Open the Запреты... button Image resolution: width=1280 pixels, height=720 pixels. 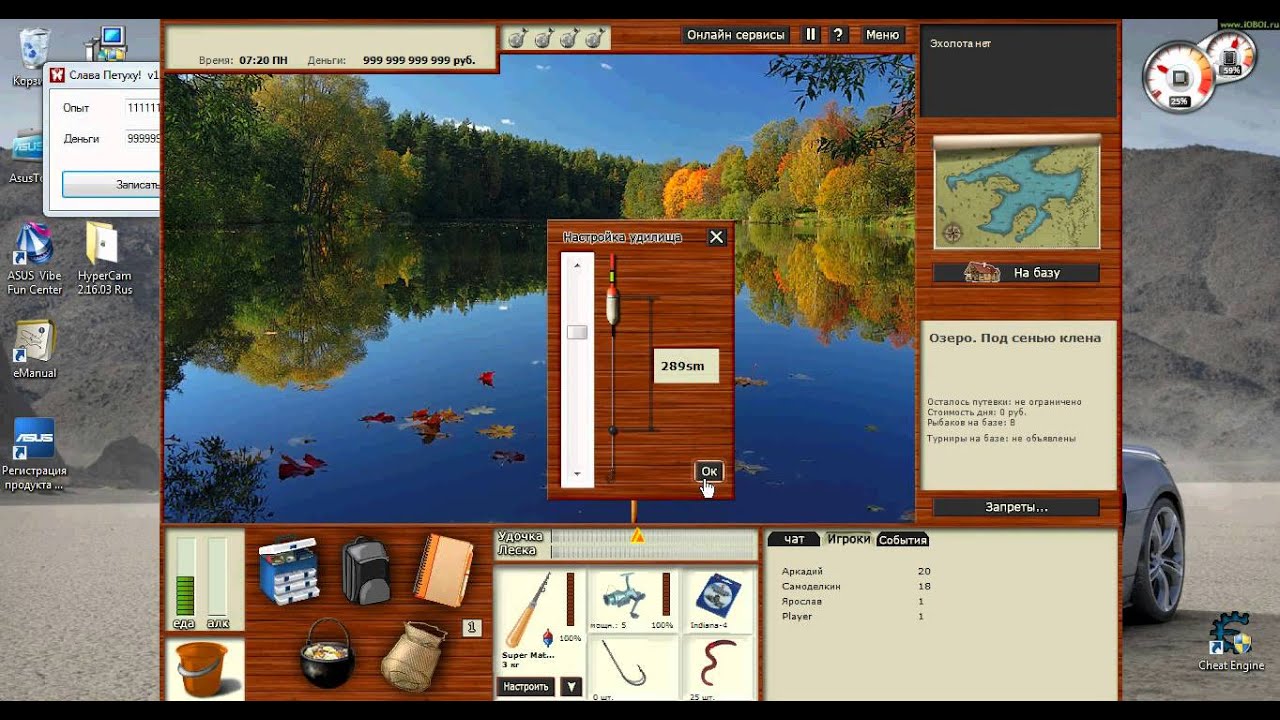point(1016,507)
